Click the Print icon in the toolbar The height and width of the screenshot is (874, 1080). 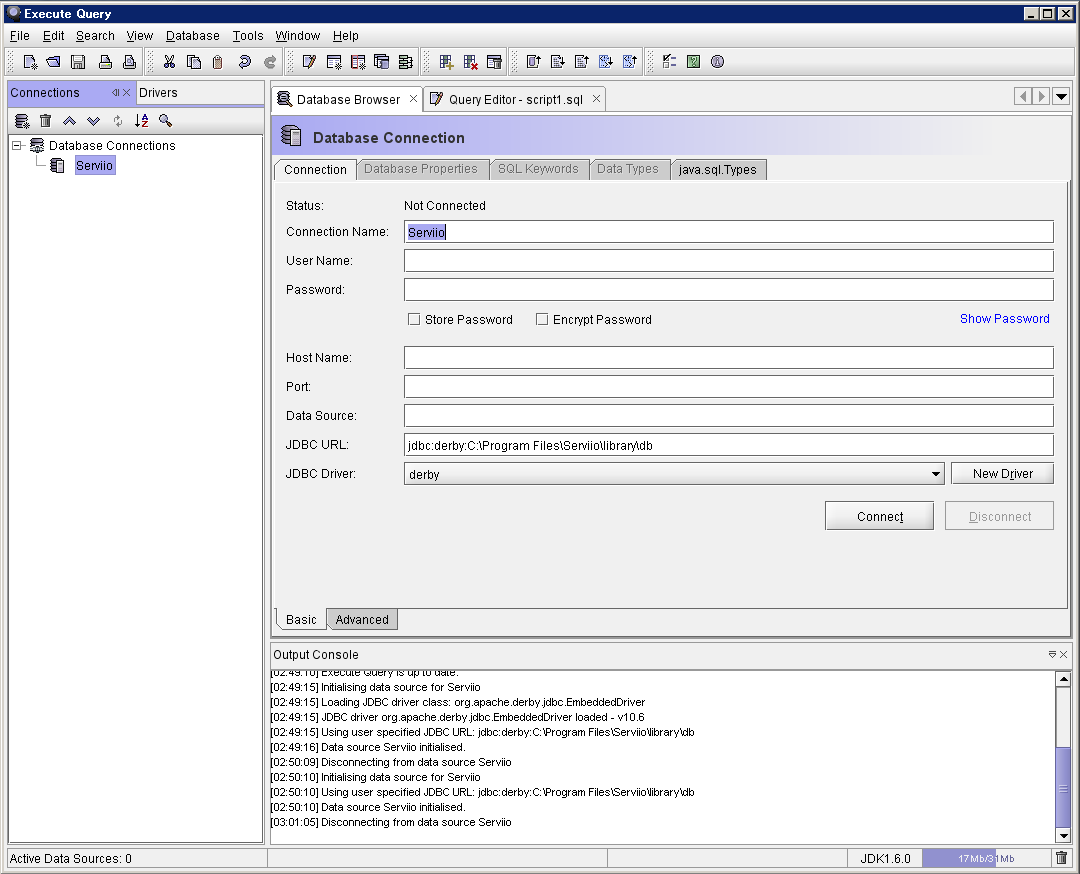[104, 62]
